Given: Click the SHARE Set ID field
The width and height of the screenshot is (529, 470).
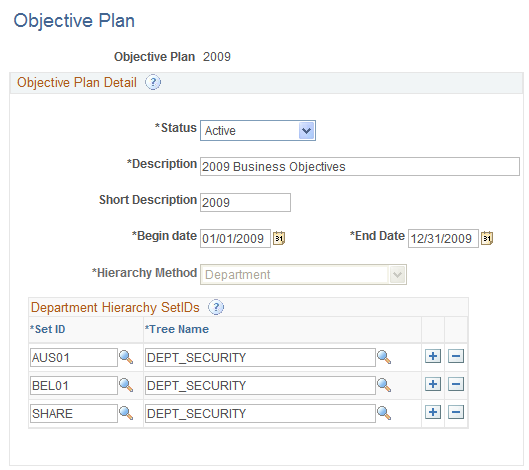Looking at the screenshot, I should pyautogui.click(x=74, y=414).
